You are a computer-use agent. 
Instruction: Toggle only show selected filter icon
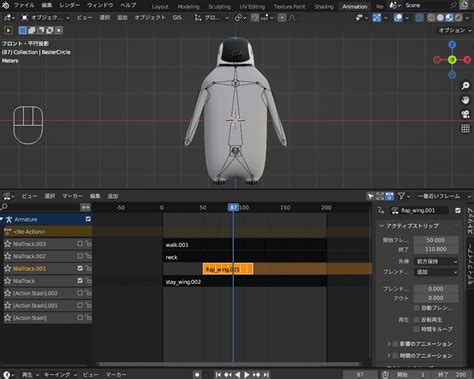[x=370, y=196]
